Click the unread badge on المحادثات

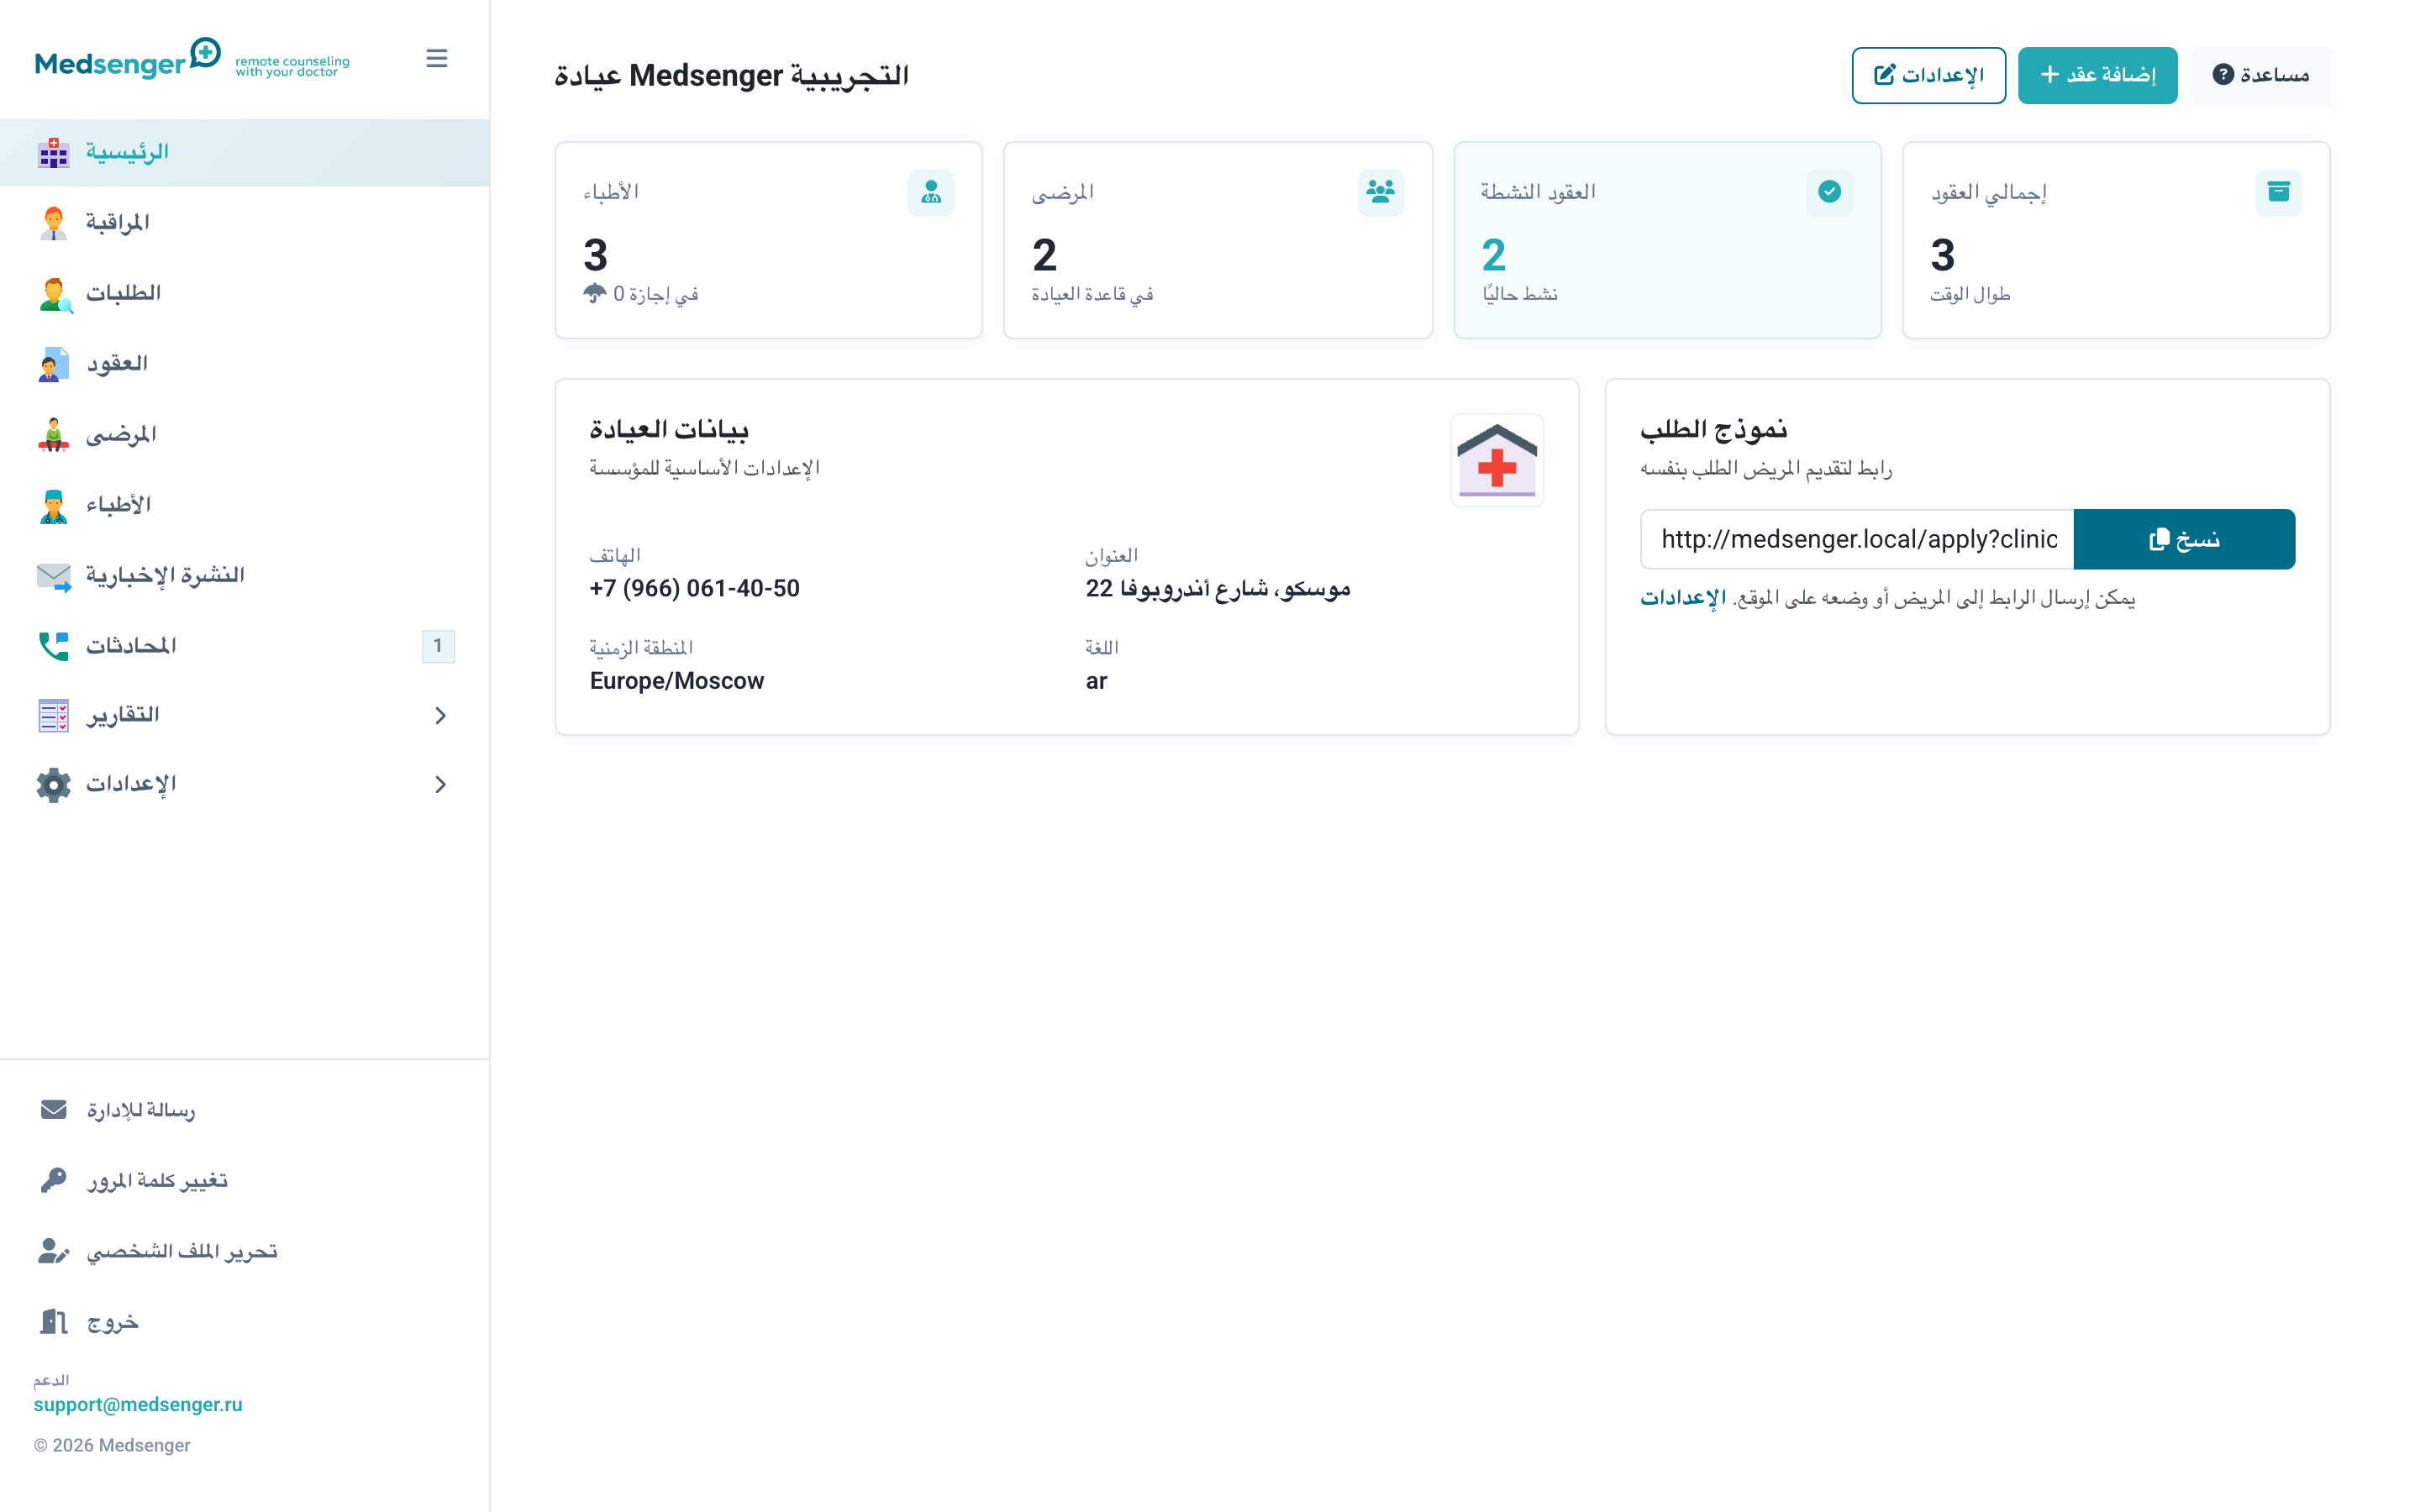point(438,646)
